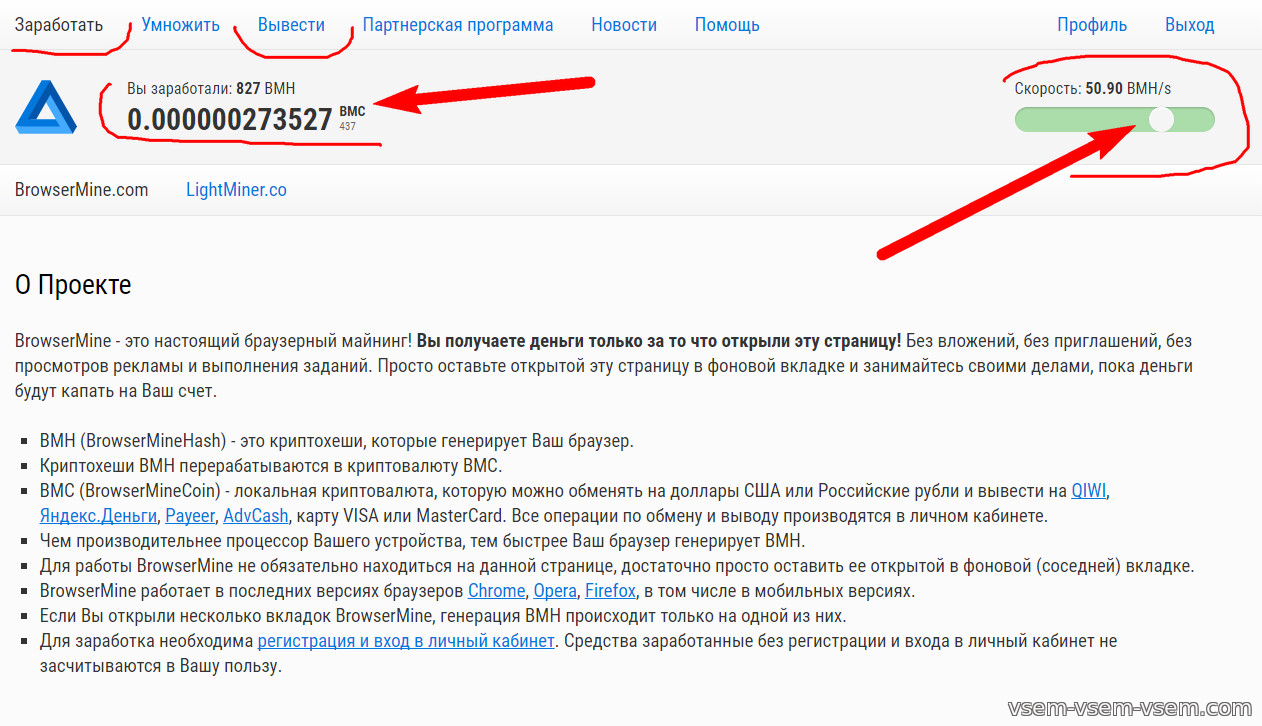Open the Opera browser link
This screenshot has height=726, width=1262.
(555, 590)
